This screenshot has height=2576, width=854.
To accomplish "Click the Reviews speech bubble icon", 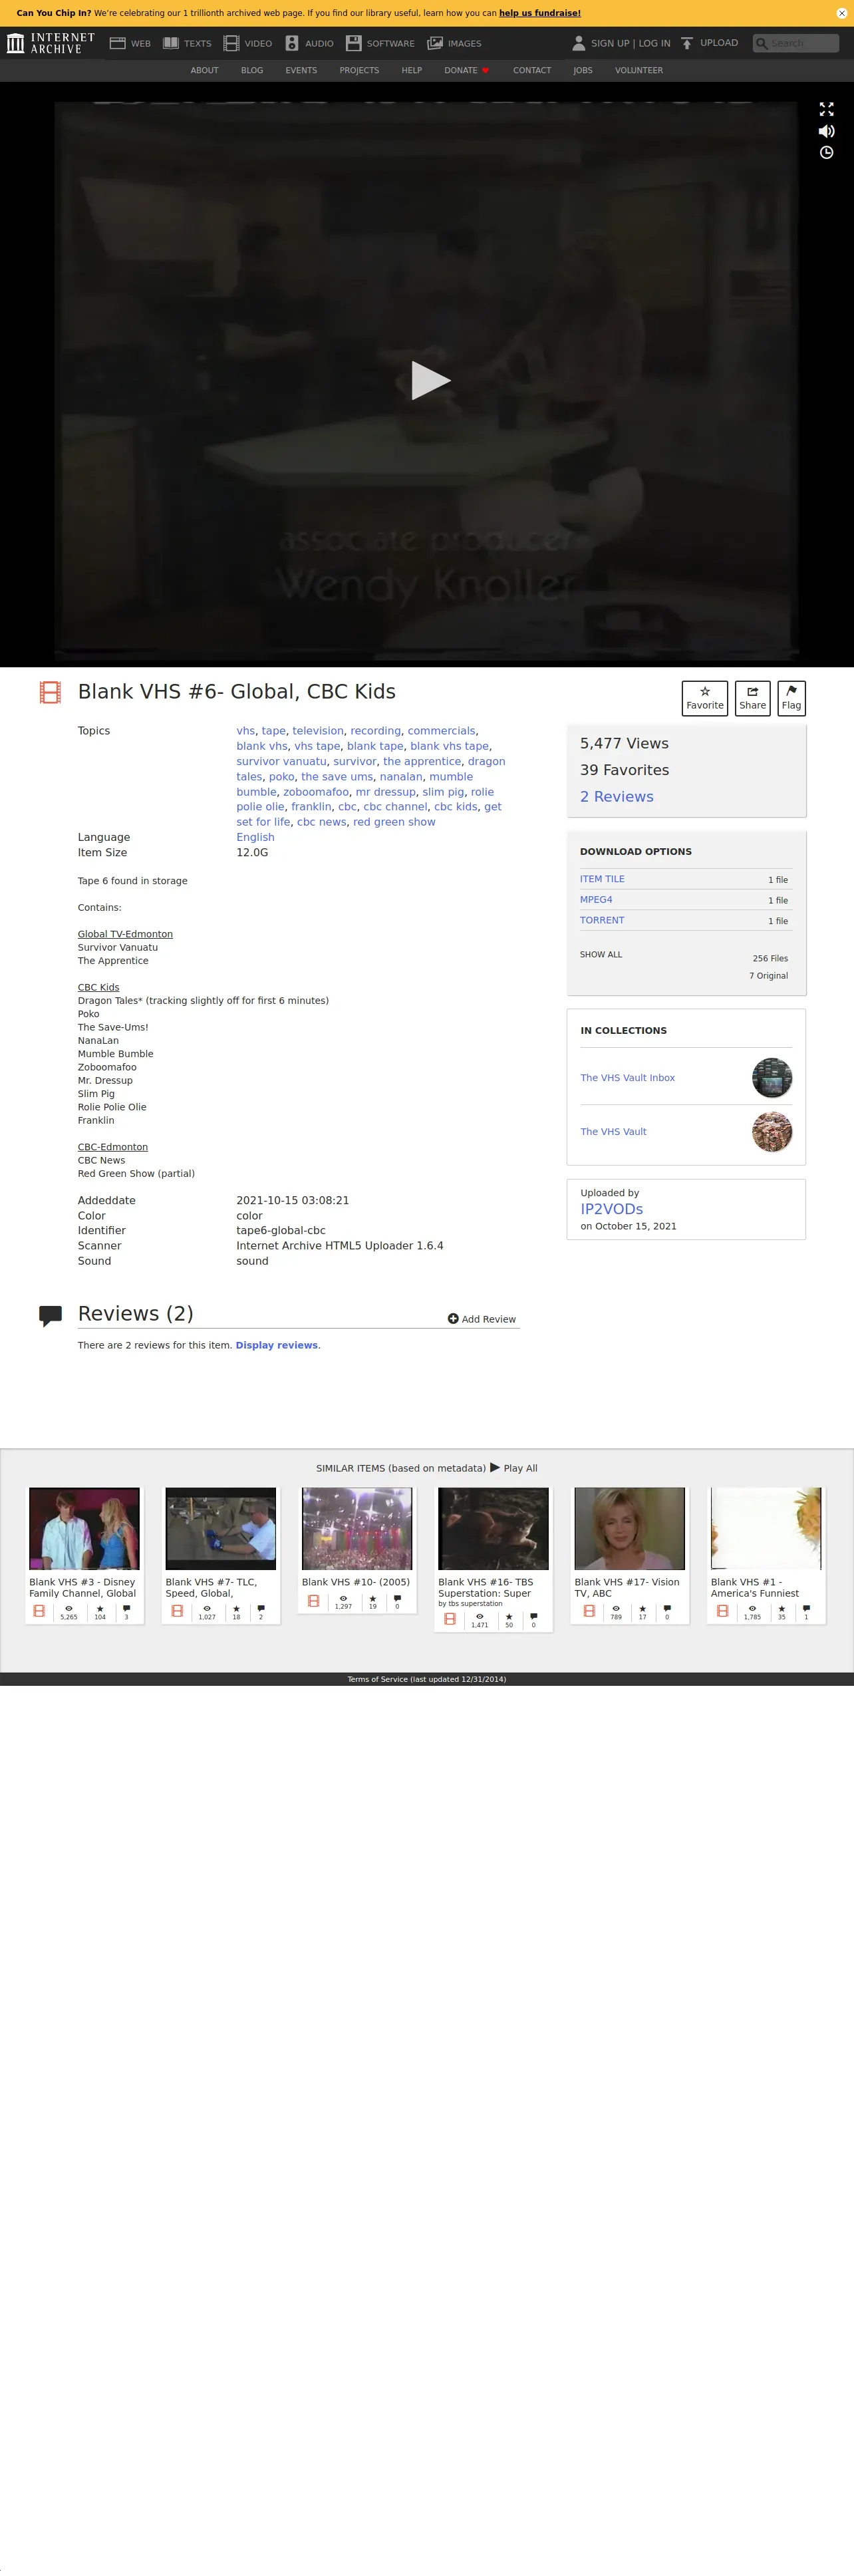I will click(x=50, y=1316).
